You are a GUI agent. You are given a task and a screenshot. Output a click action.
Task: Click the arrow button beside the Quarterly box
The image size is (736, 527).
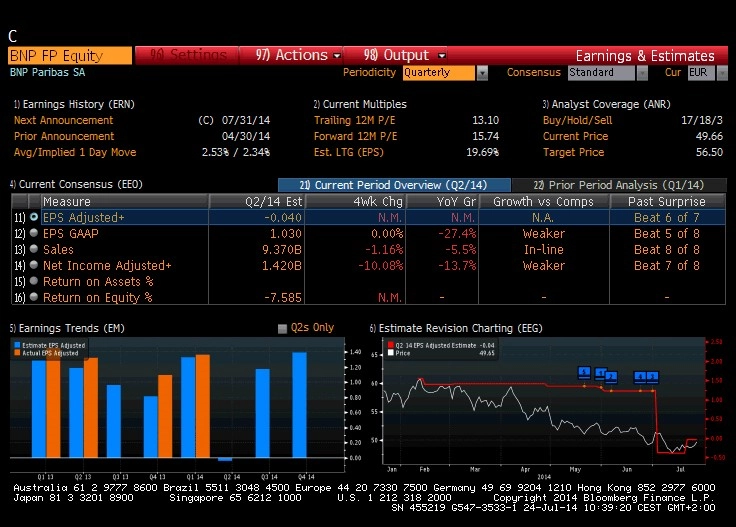click(482, 73)
